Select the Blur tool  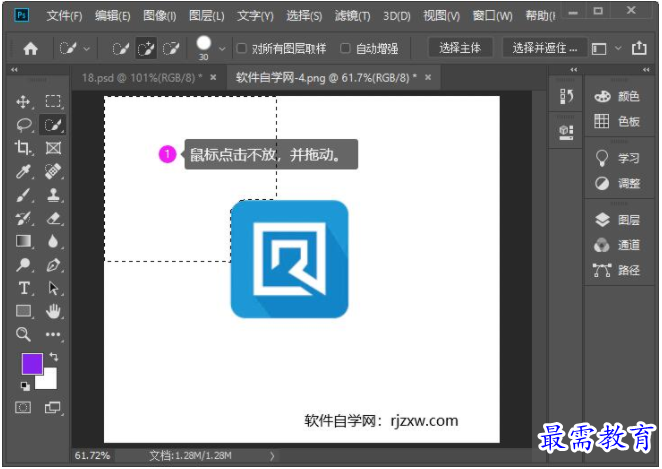(x=53, y=241)
